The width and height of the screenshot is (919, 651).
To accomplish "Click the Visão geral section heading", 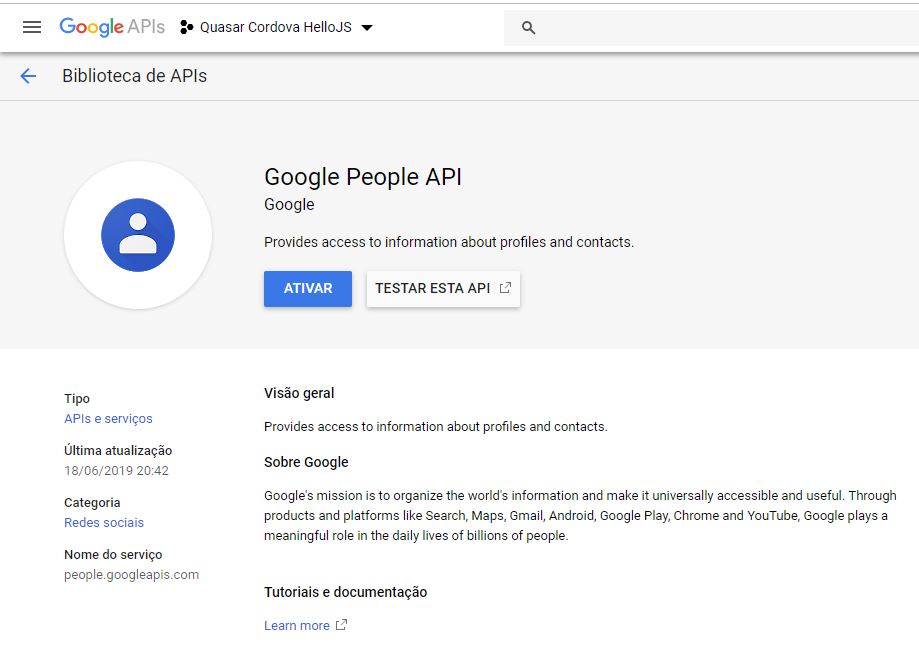I will click(299, 393).
